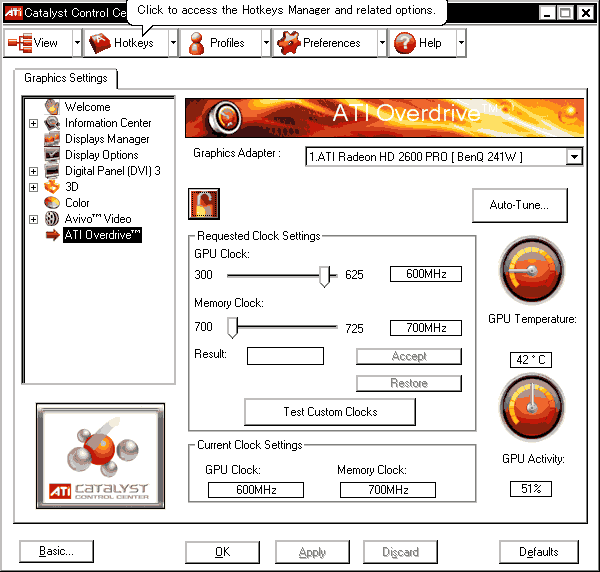The height and width of the screenshot is (572, 600).
Task: Click the Discard button
Action: [400, 552]
